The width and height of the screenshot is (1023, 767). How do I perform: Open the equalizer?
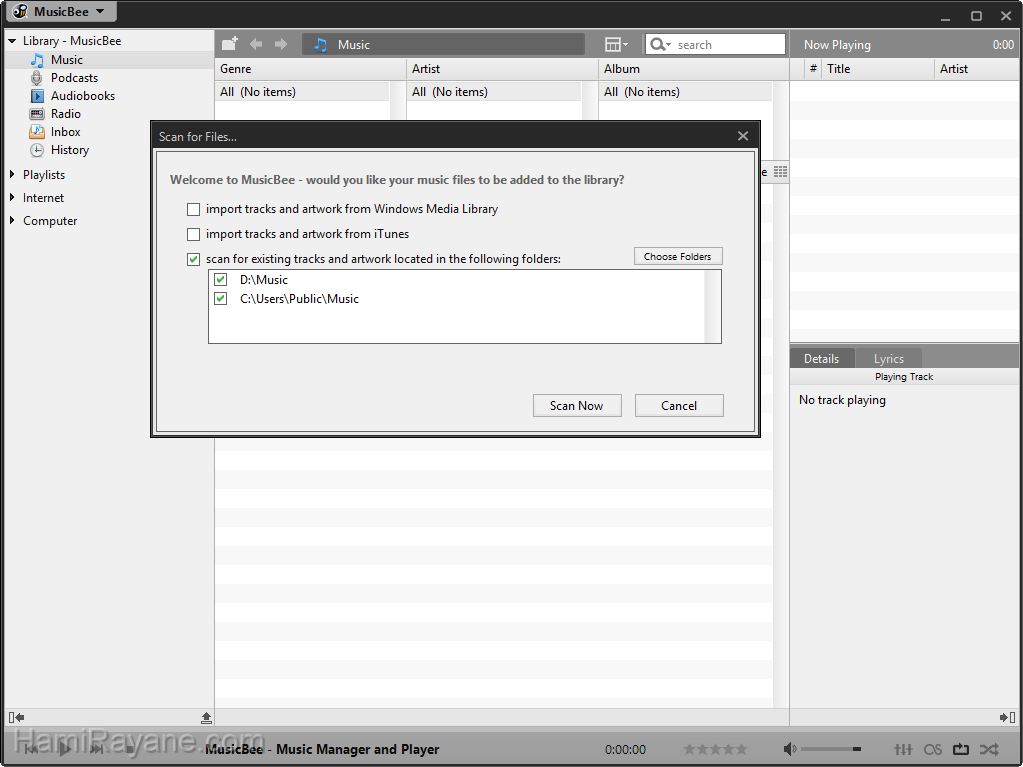(x=903, y=749)
